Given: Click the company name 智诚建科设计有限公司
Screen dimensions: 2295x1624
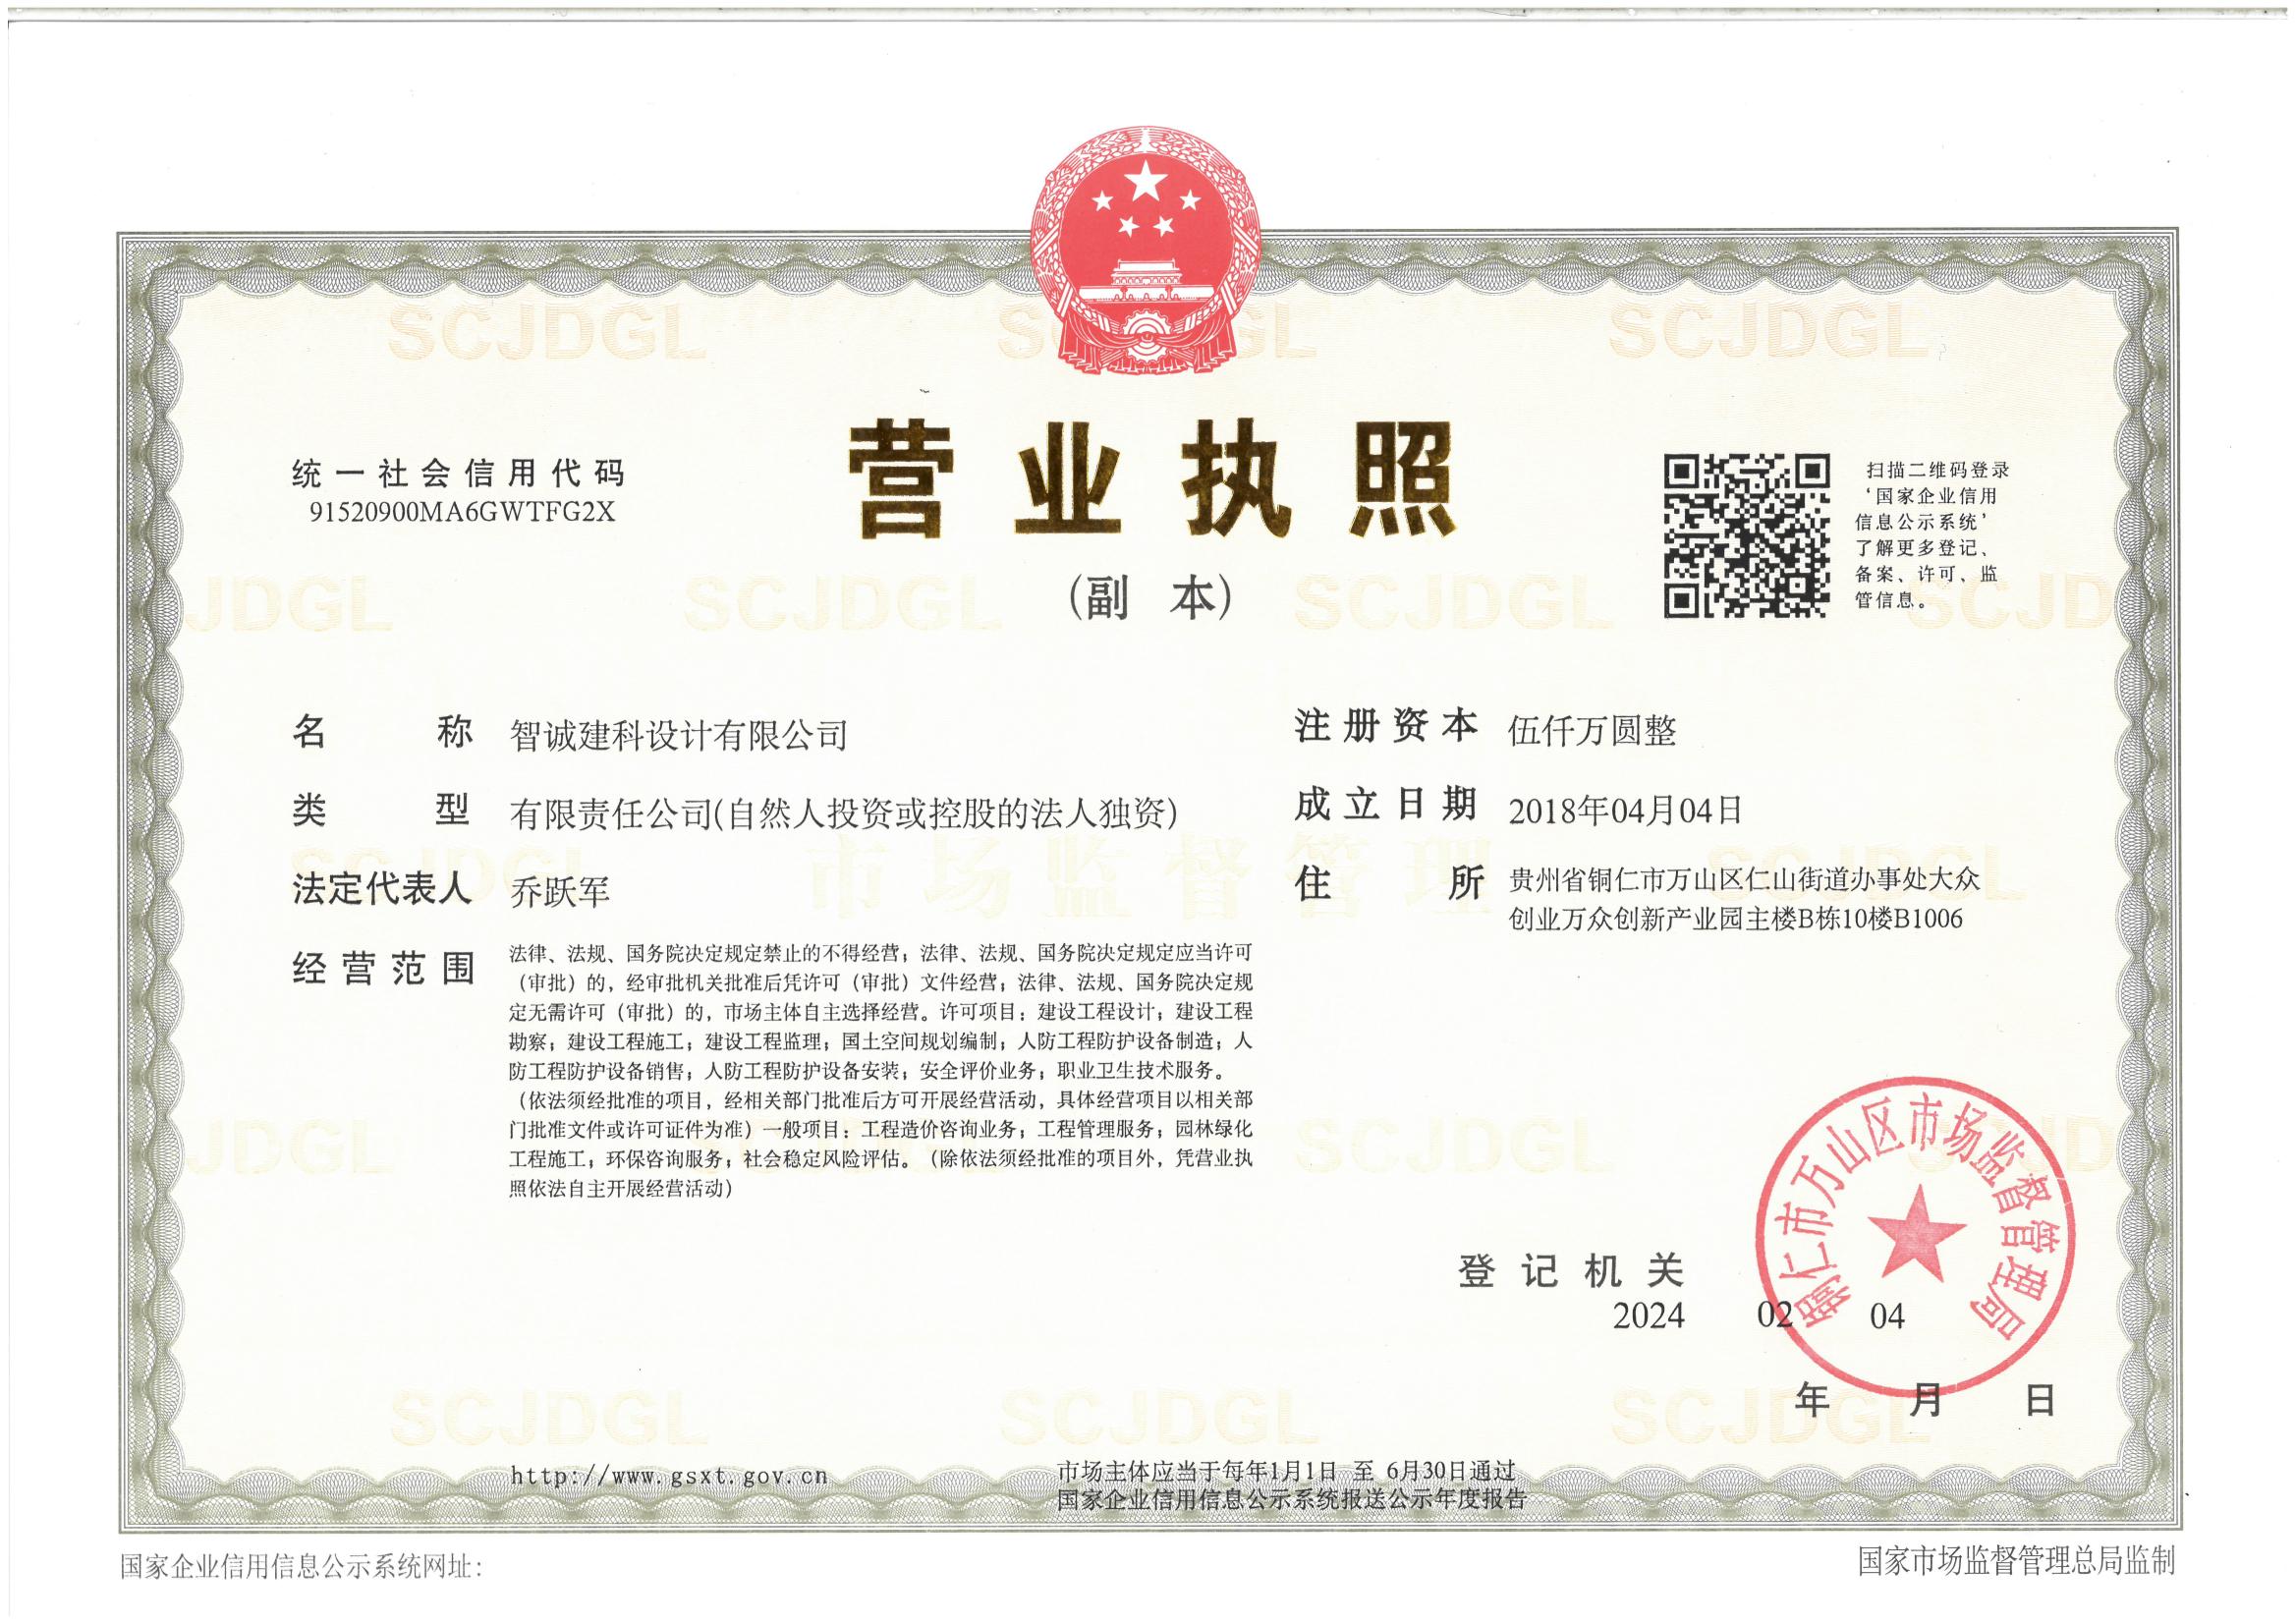Looking at the screenshot, I should 679,735.
